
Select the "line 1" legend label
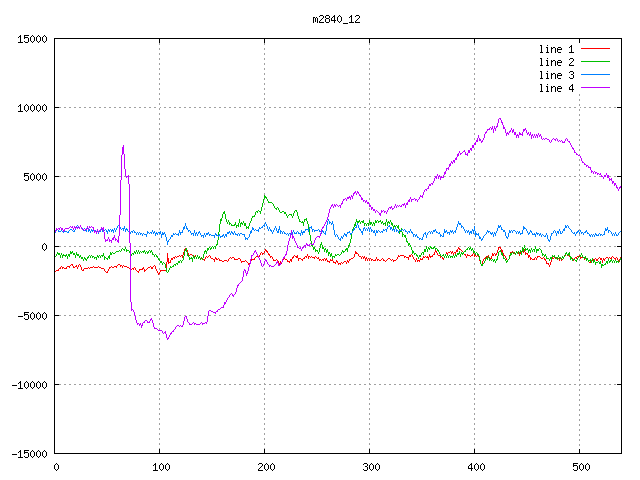pyautogui.click(x=556, y=49)
